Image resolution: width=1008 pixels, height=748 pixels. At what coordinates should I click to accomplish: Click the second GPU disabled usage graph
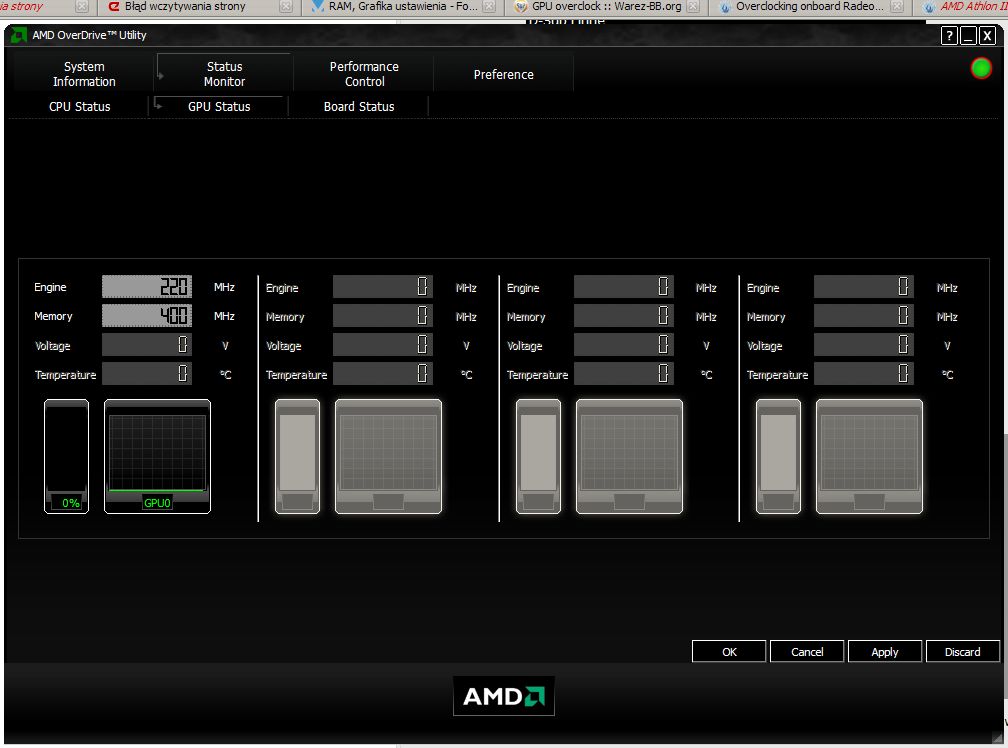[388, 456]
